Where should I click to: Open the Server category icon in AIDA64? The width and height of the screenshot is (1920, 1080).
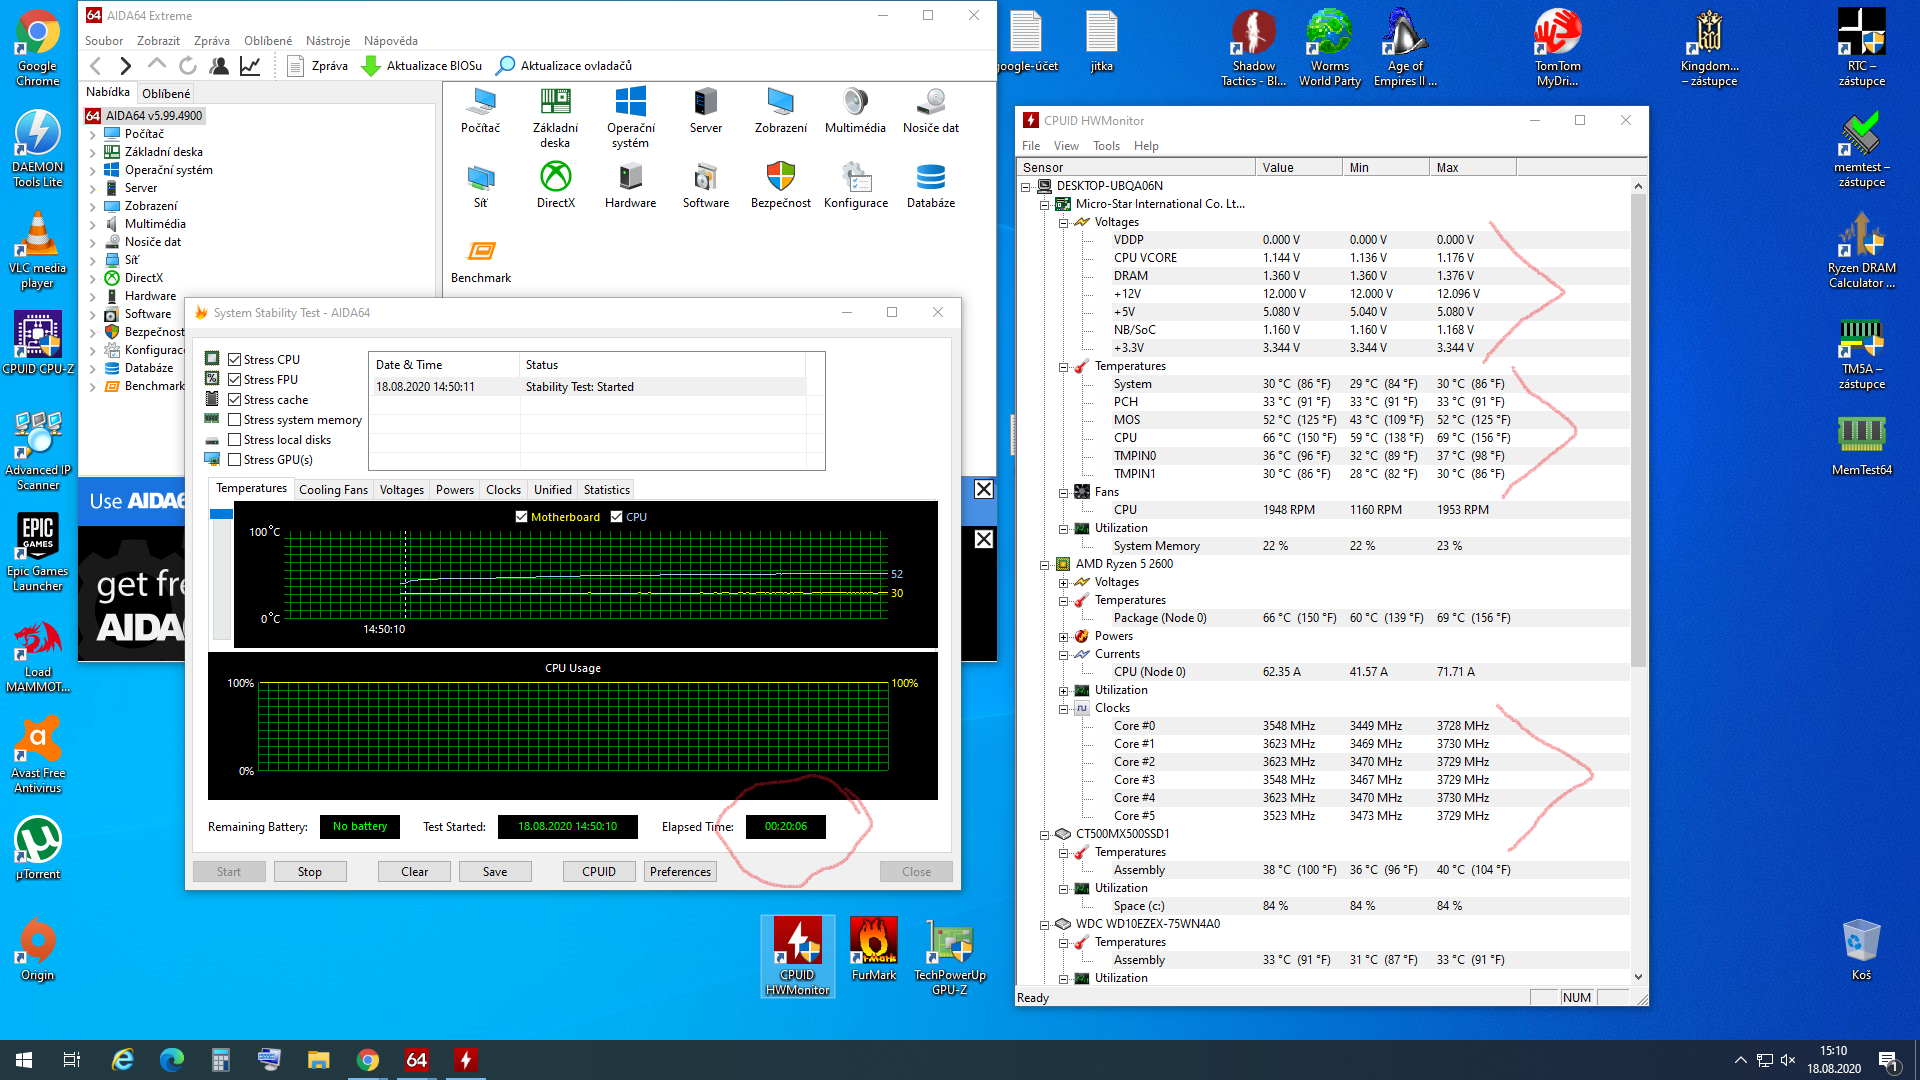[706, 111]
